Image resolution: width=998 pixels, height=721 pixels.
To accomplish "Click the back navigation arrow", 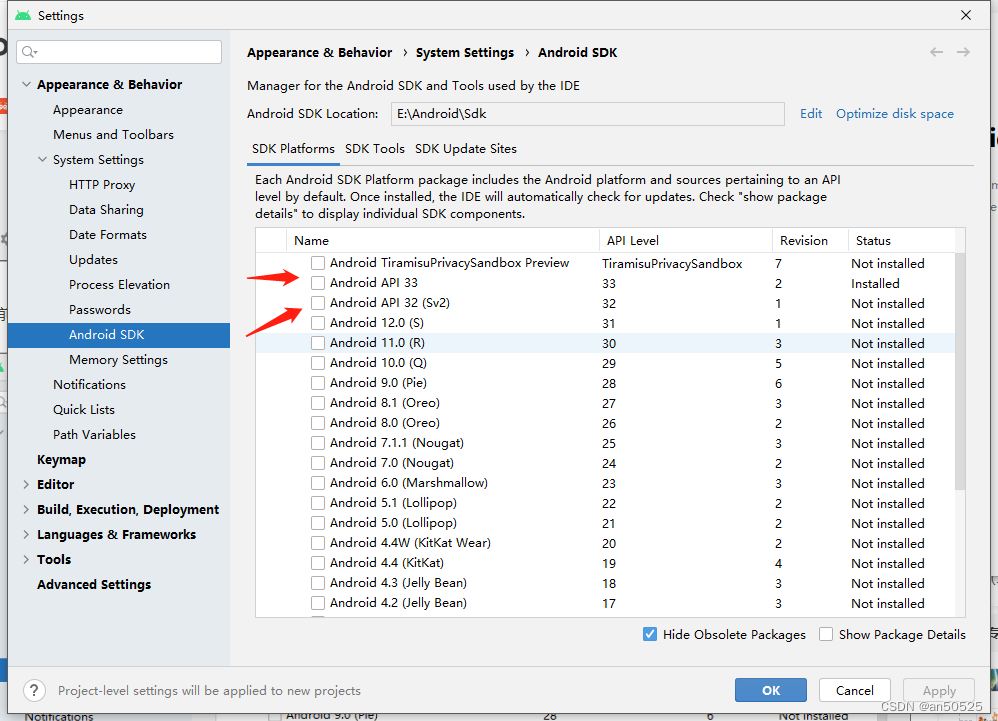I will click(936, 52).
